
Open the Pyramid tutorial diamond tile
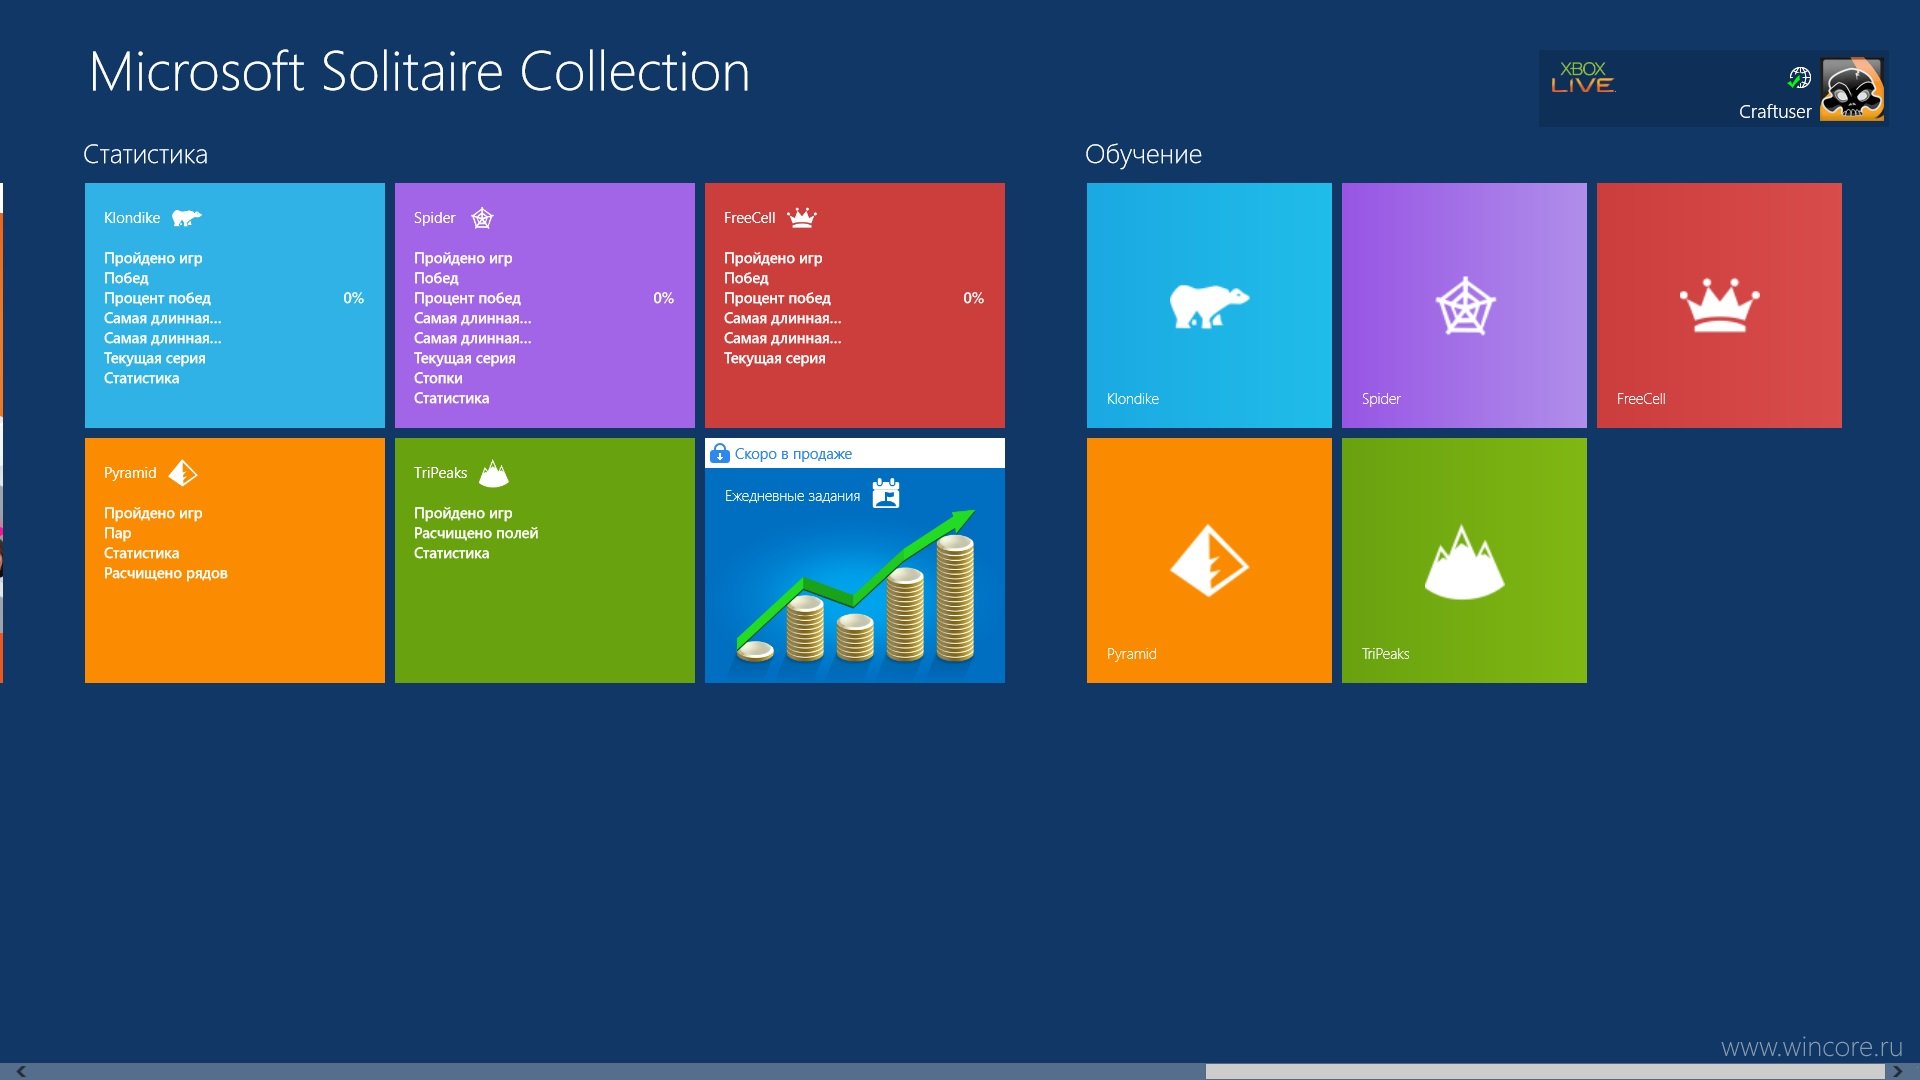point(1209,560)
